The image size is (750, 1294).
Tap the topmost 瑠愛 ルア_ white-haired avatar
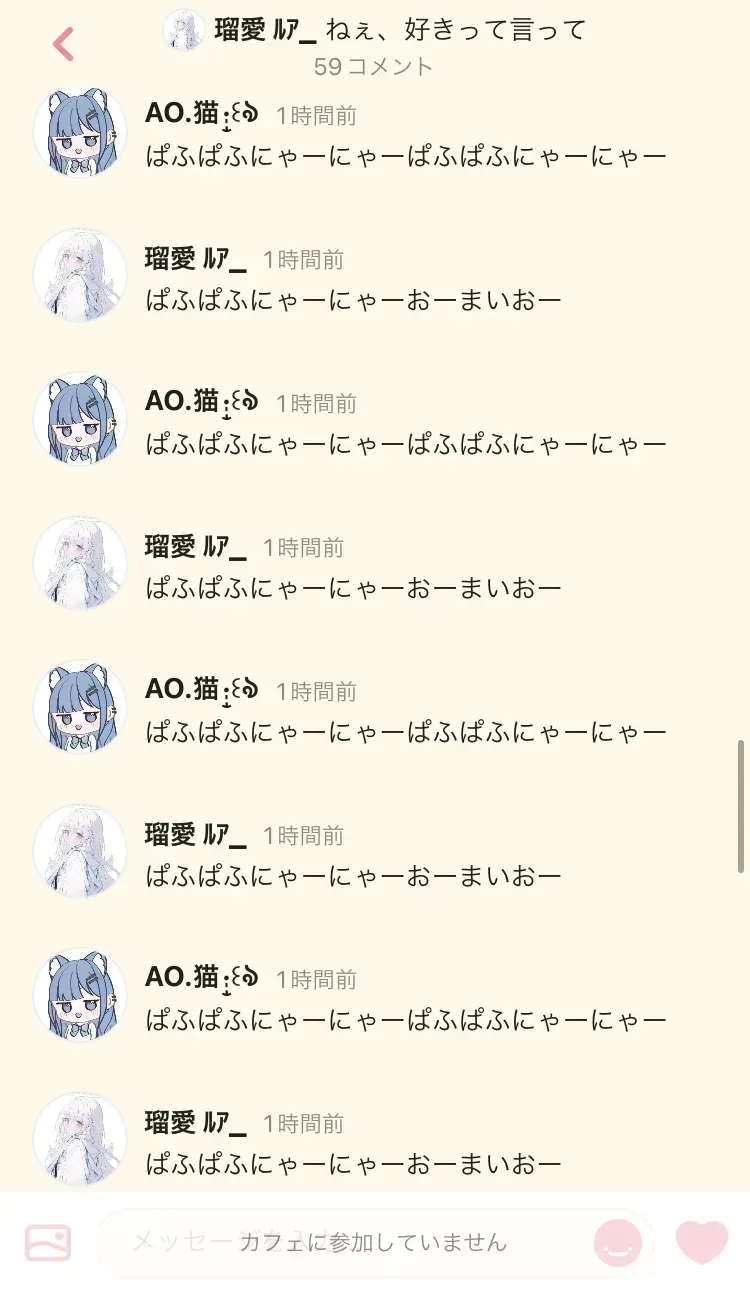click(80, 275)
